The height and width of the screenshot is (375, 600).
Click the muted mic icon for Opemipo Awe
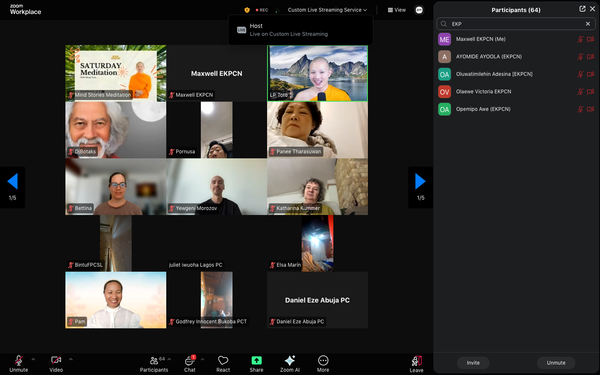point(580,109)
